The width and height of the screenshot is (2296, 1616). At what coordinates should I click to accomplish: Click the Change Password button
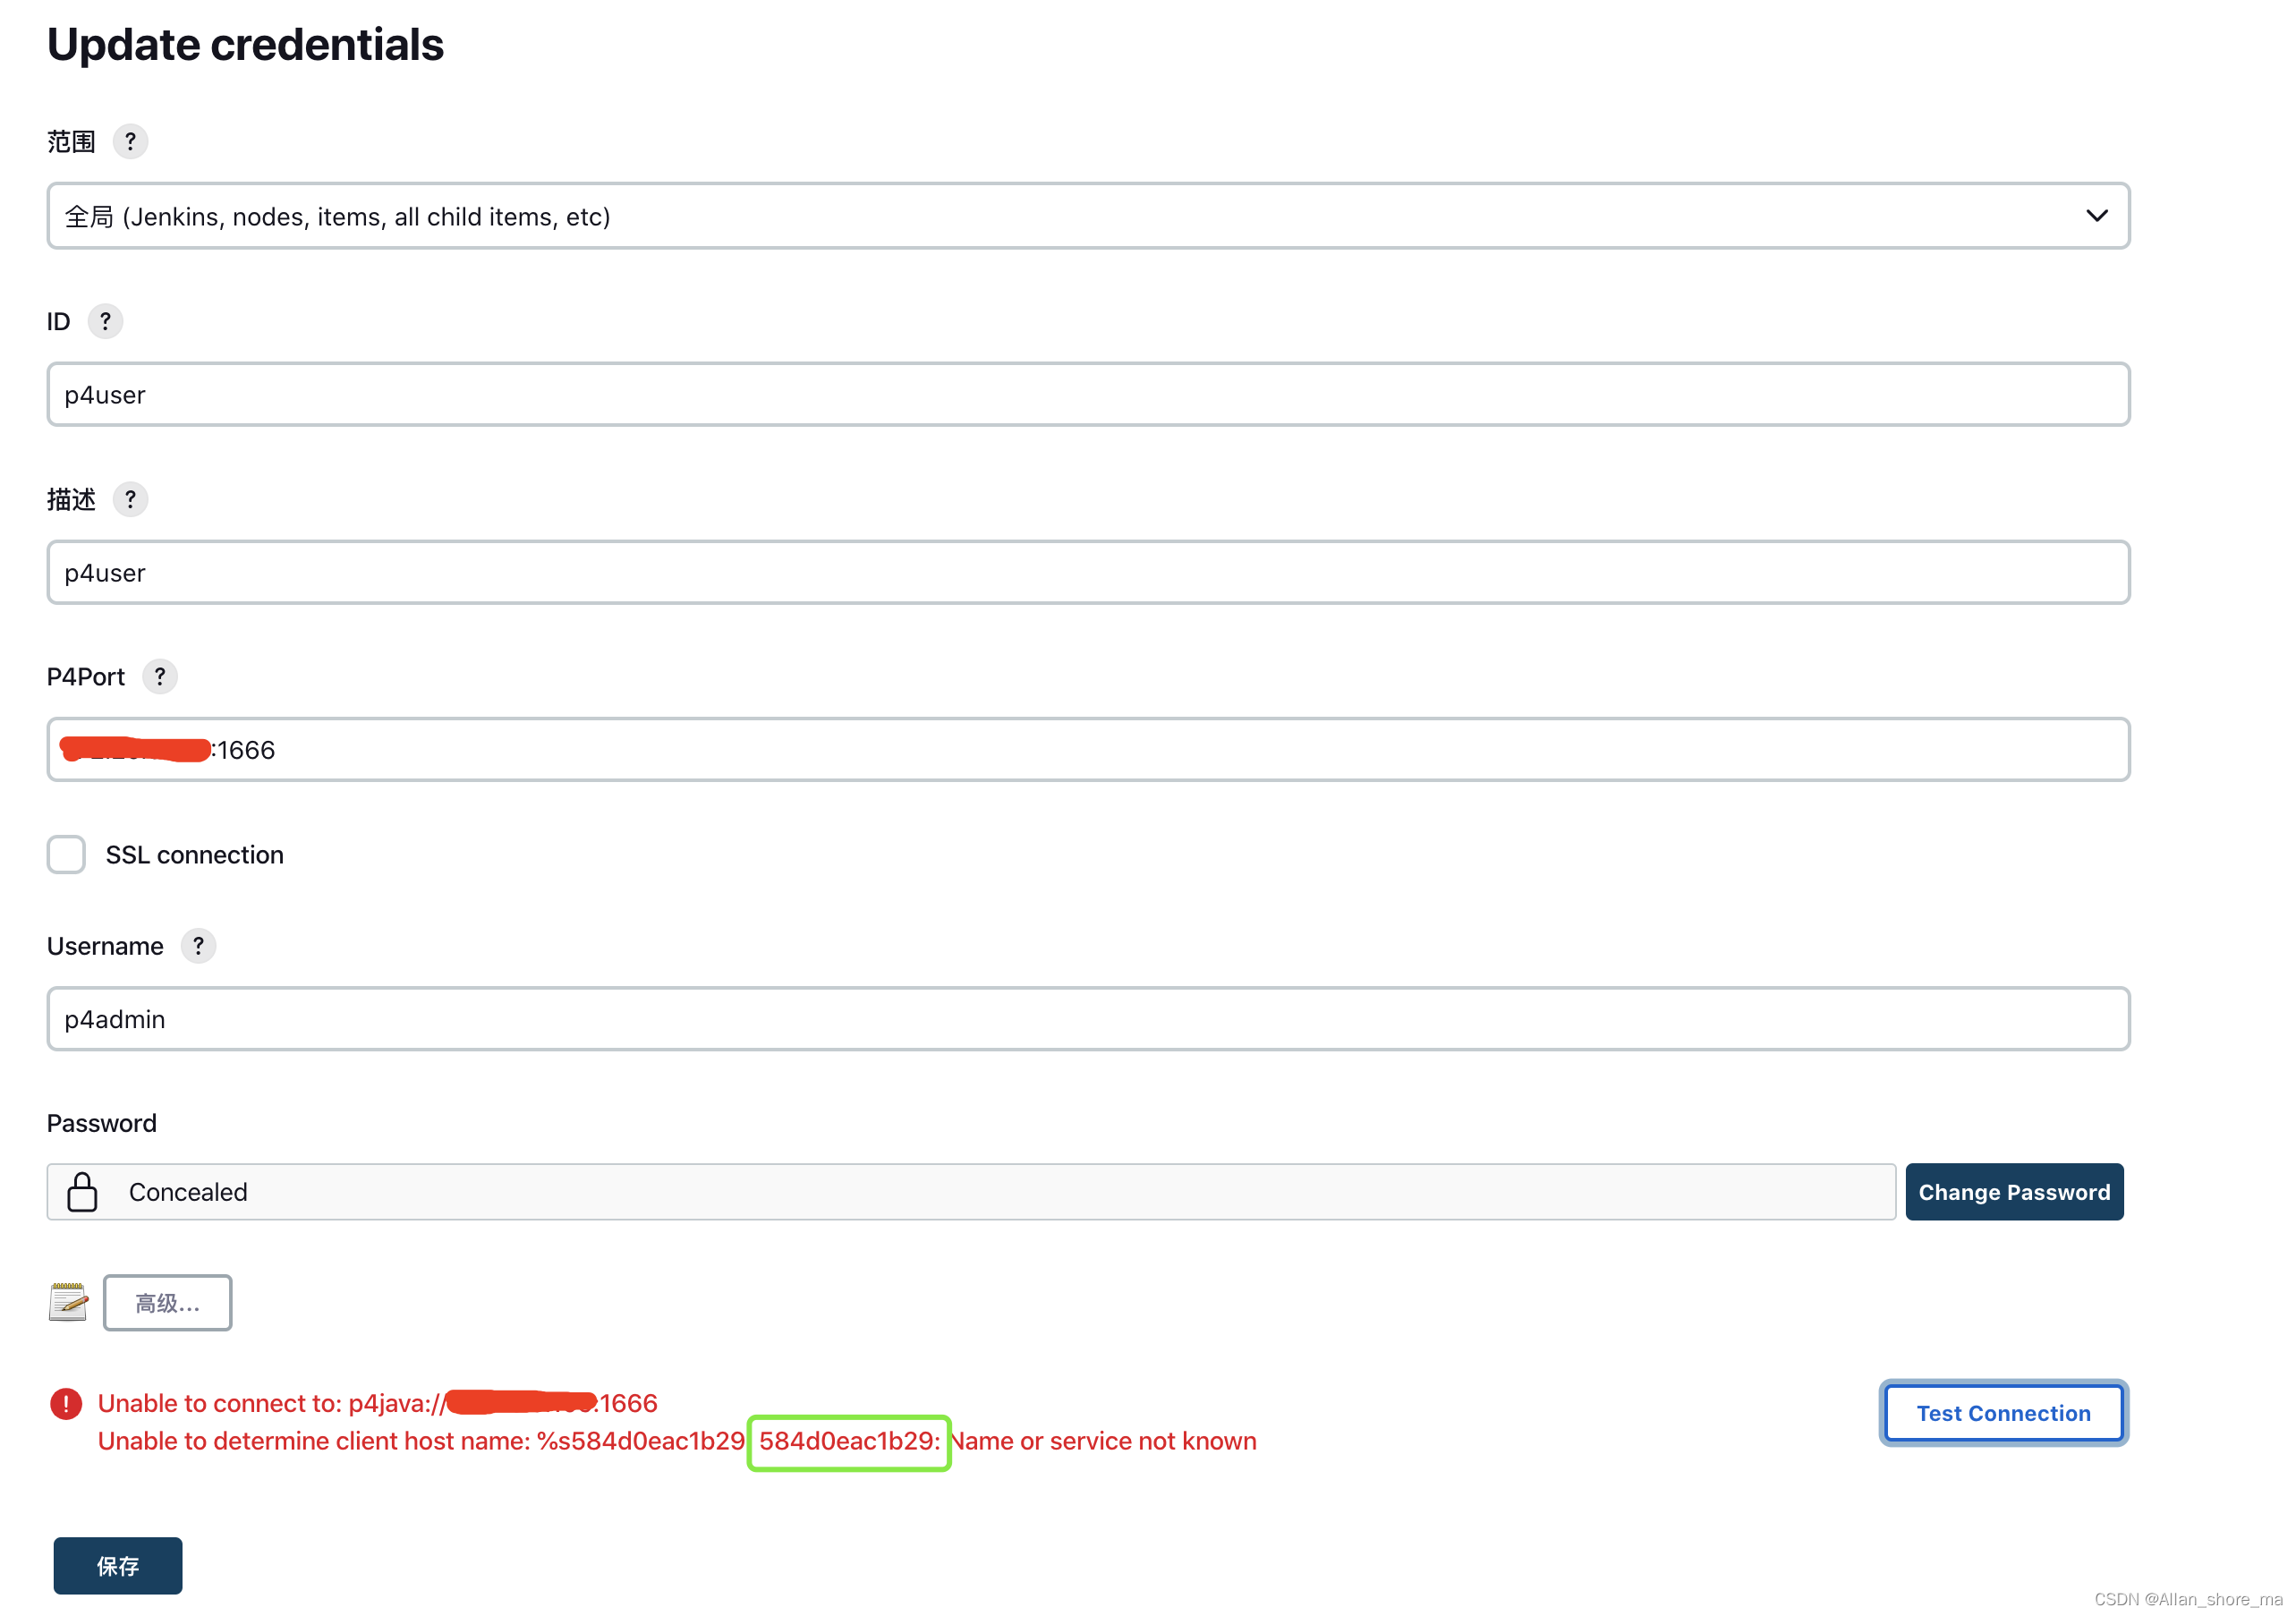[x=2014, y=1192]
